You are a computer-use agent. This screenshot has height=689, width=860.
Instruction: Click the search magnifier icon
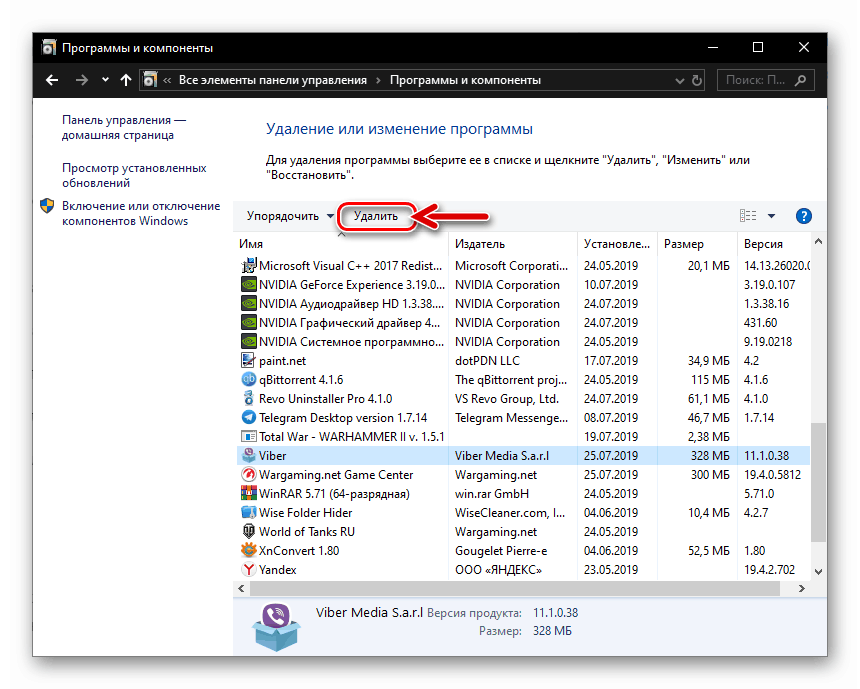coord(801,80)
